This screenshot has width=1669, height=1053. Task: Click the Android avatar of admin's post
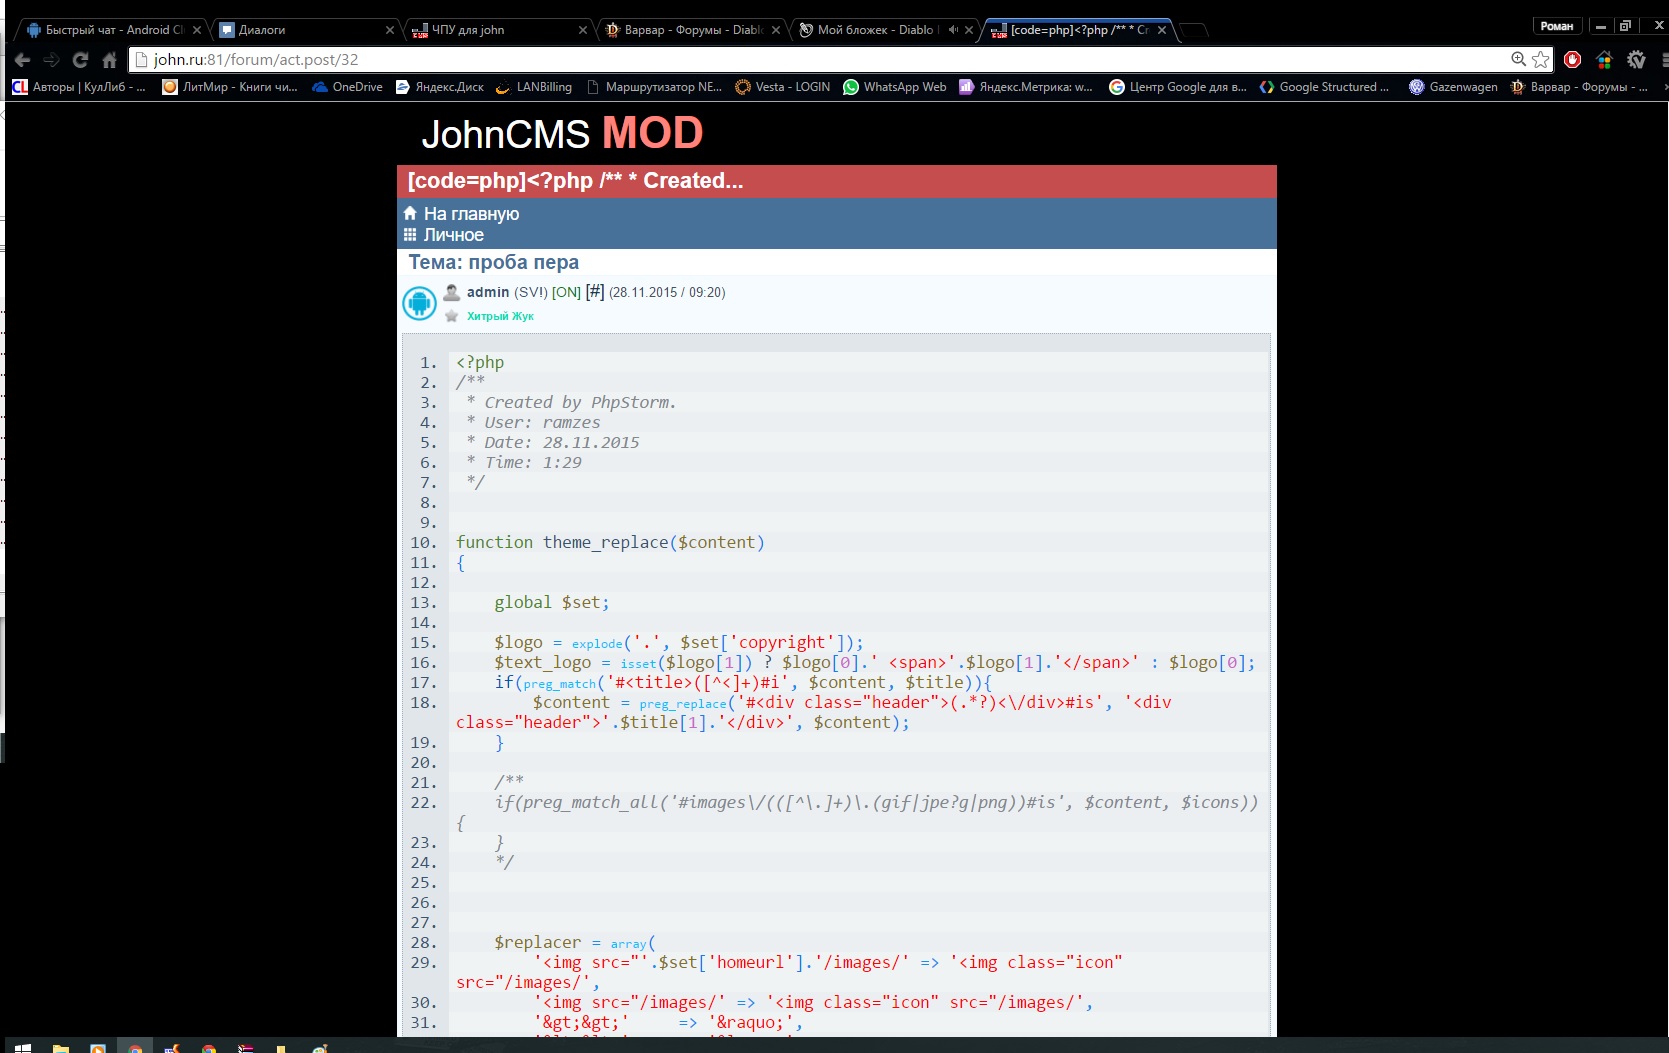click(419, 303)
